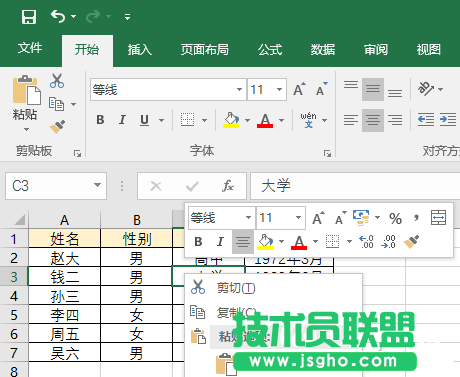The image size is (460, 377).
Task: Click the Increase Indent icon
Action: (448, 120)
